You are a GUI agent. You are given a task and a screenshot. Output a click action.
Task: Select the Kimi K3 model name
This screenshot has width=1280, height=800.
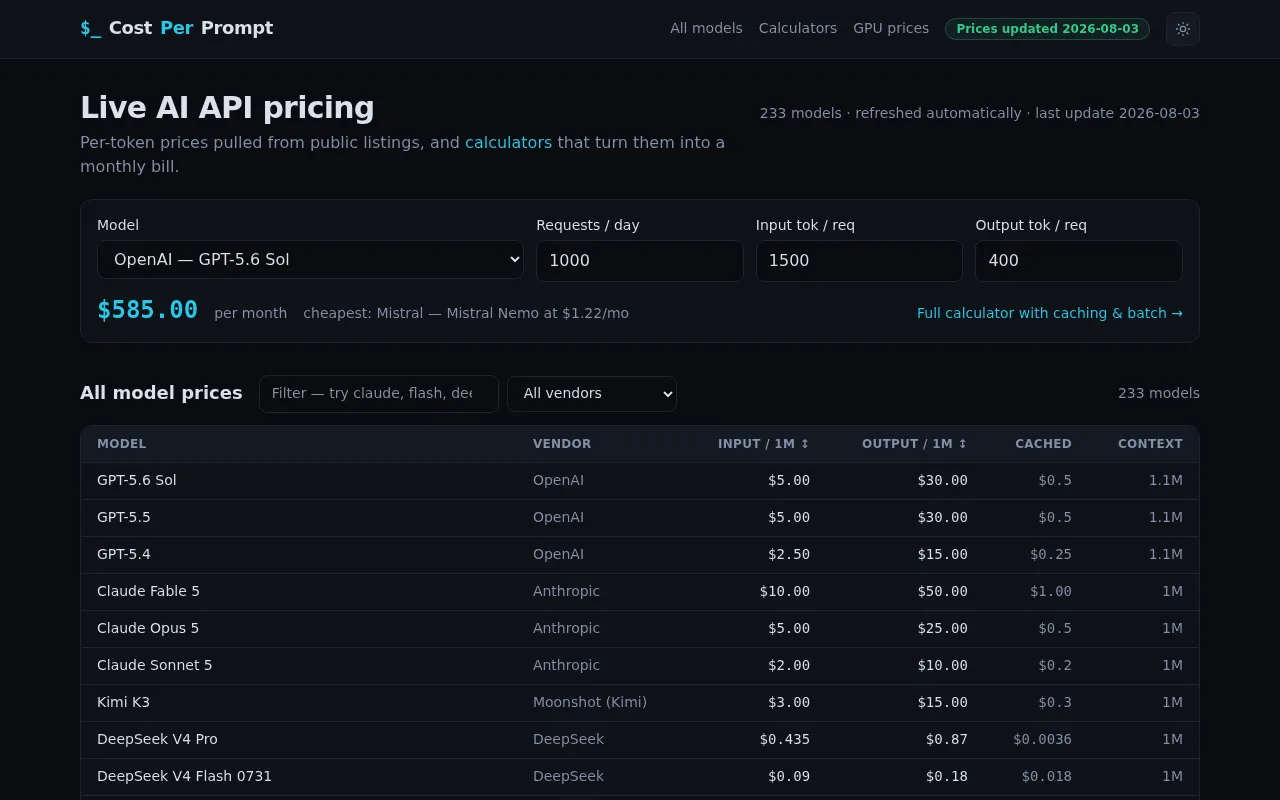pyautogui.click(x=123, y=702)
